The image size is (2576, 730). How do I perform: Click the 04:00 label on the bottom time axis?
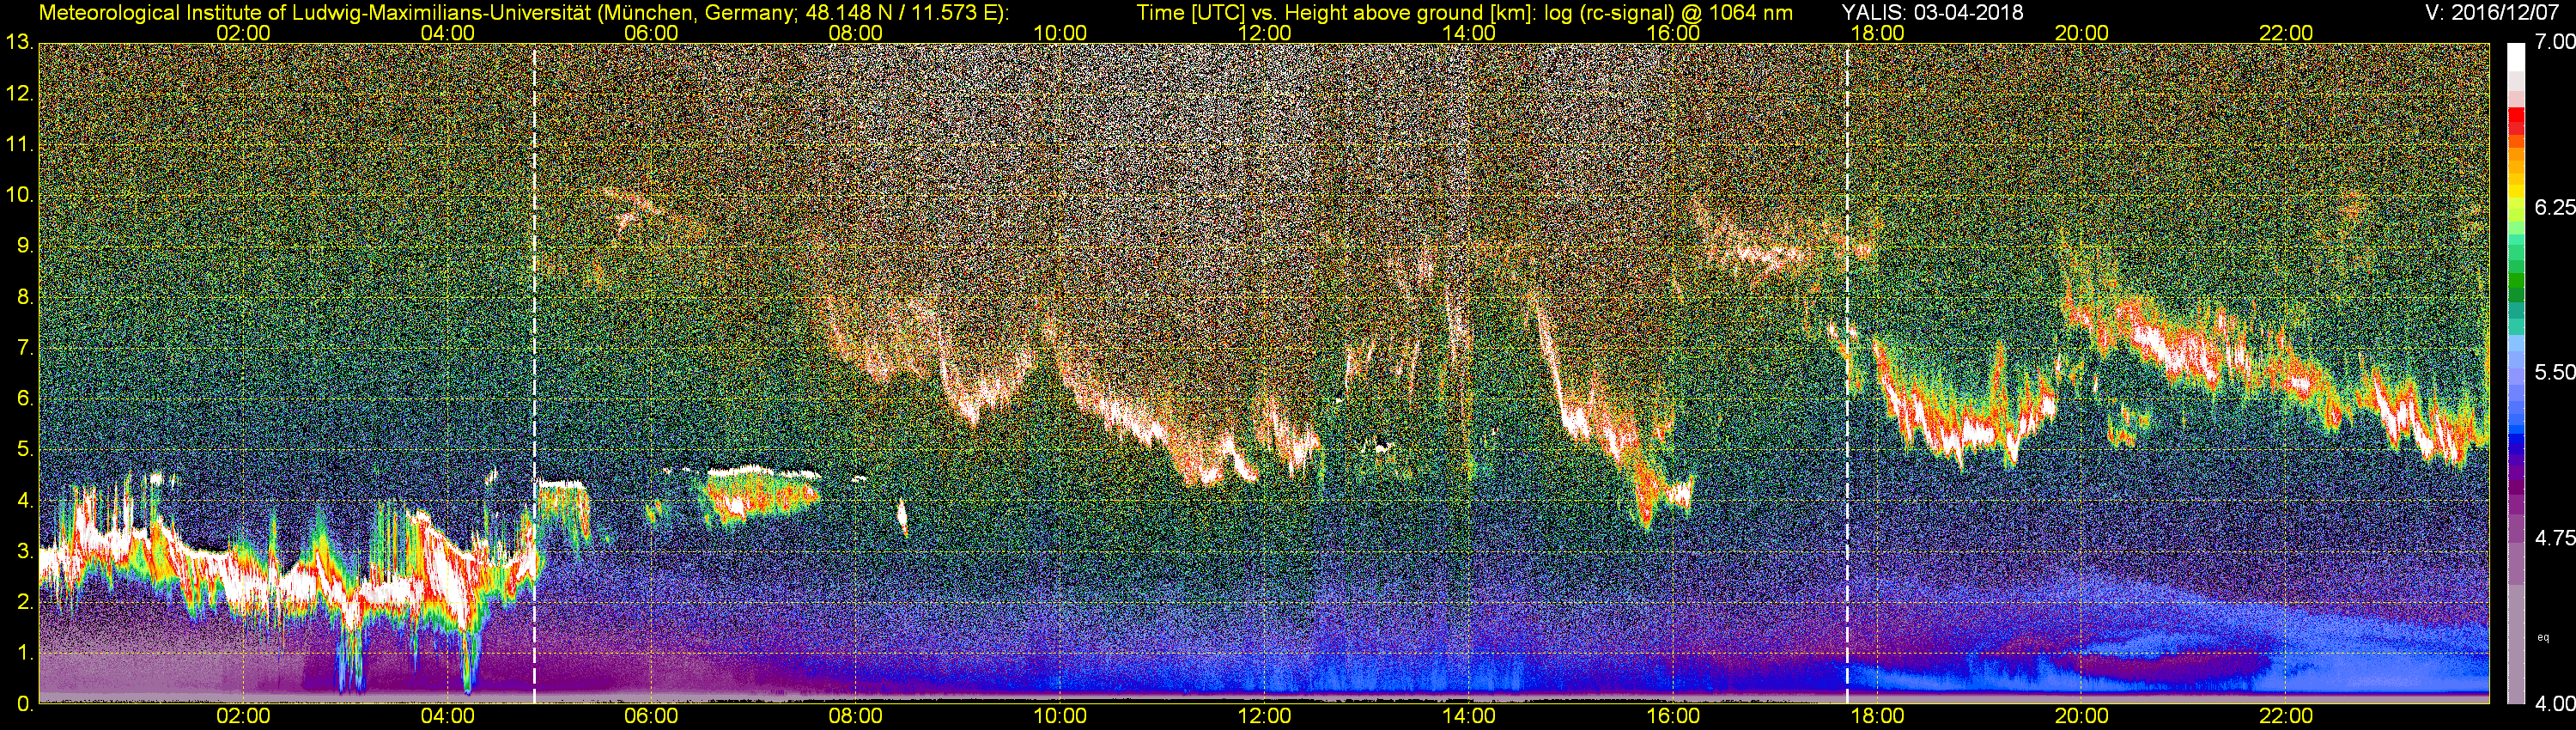point(447,716)
